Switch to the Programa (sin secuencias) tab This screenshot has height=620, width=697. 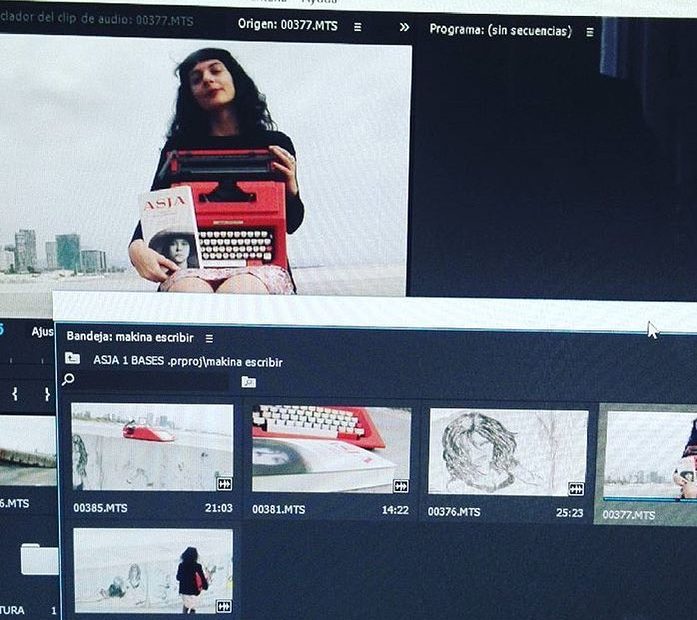[501, 30]
